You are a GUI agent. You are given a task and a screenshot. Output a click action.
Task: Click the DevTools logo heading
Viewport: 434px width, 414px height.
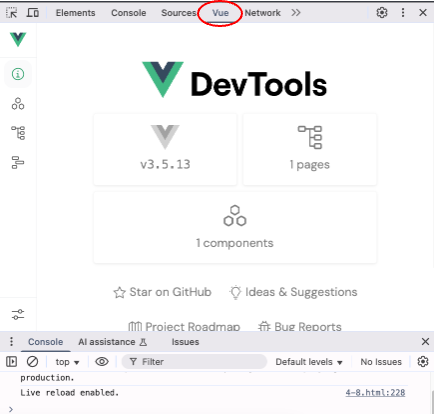pyautogui.click(x=235, y=80)
